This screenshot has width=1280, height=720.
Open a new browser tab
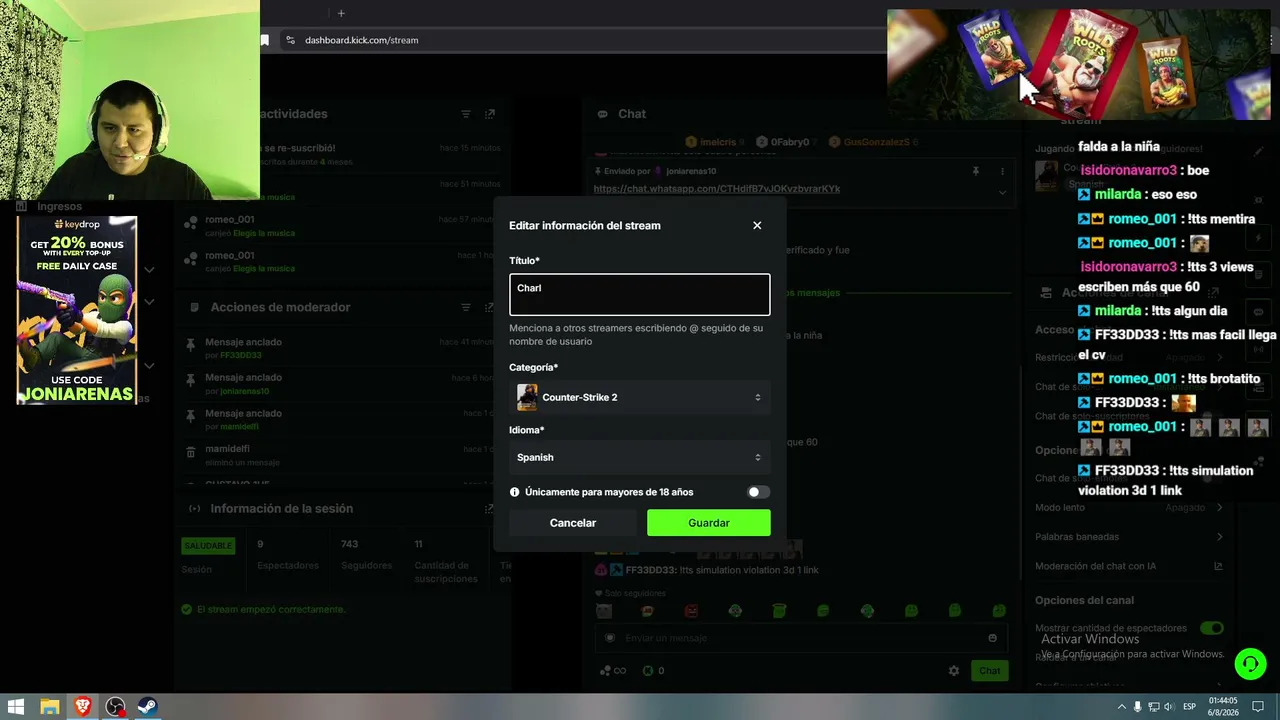[341, 13]
